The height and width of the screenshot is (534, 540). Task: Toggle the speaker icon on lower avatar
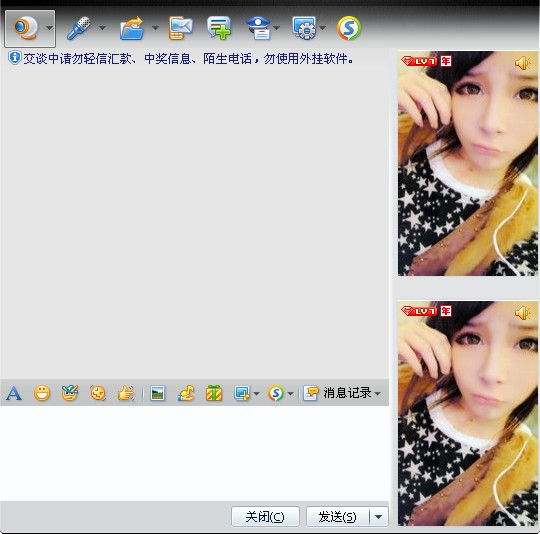(523, 313)
